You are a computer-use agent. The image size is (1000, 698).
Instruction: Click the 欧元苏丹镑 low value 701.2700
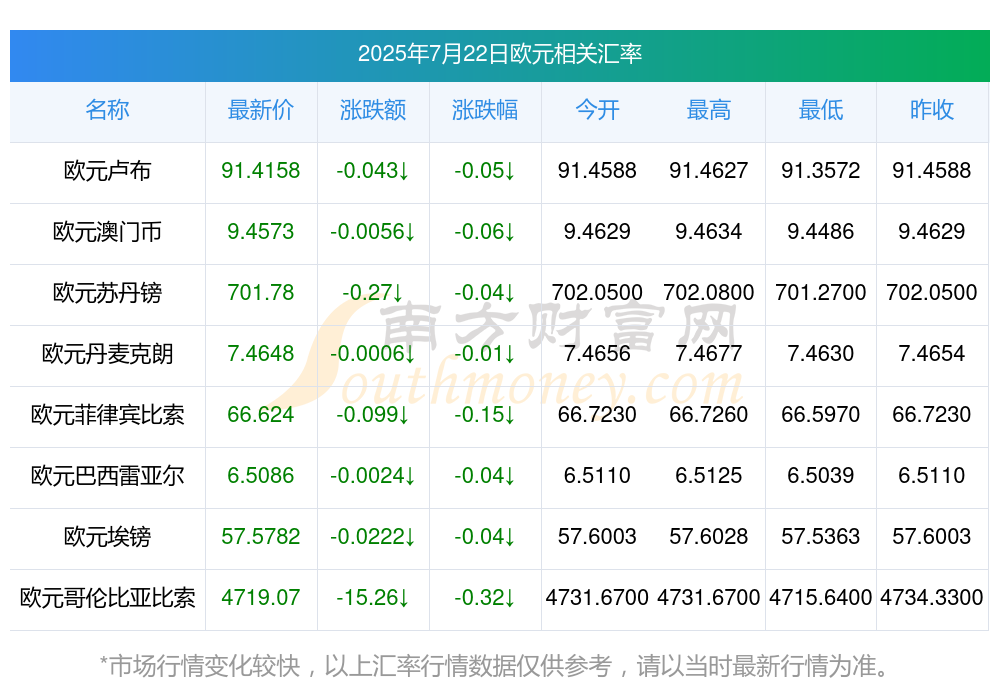click(821, 293)
